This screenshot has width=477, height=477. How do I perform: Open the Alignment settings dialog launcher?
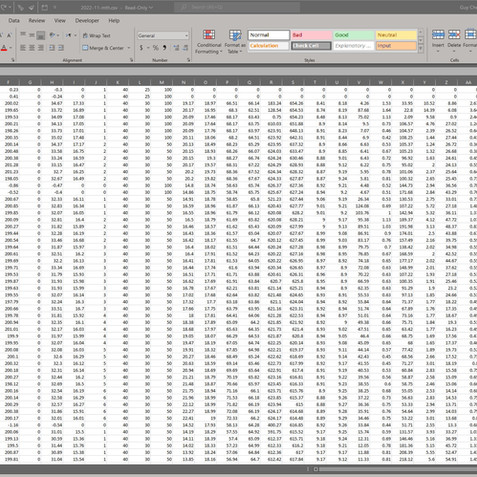pos(131,60)
